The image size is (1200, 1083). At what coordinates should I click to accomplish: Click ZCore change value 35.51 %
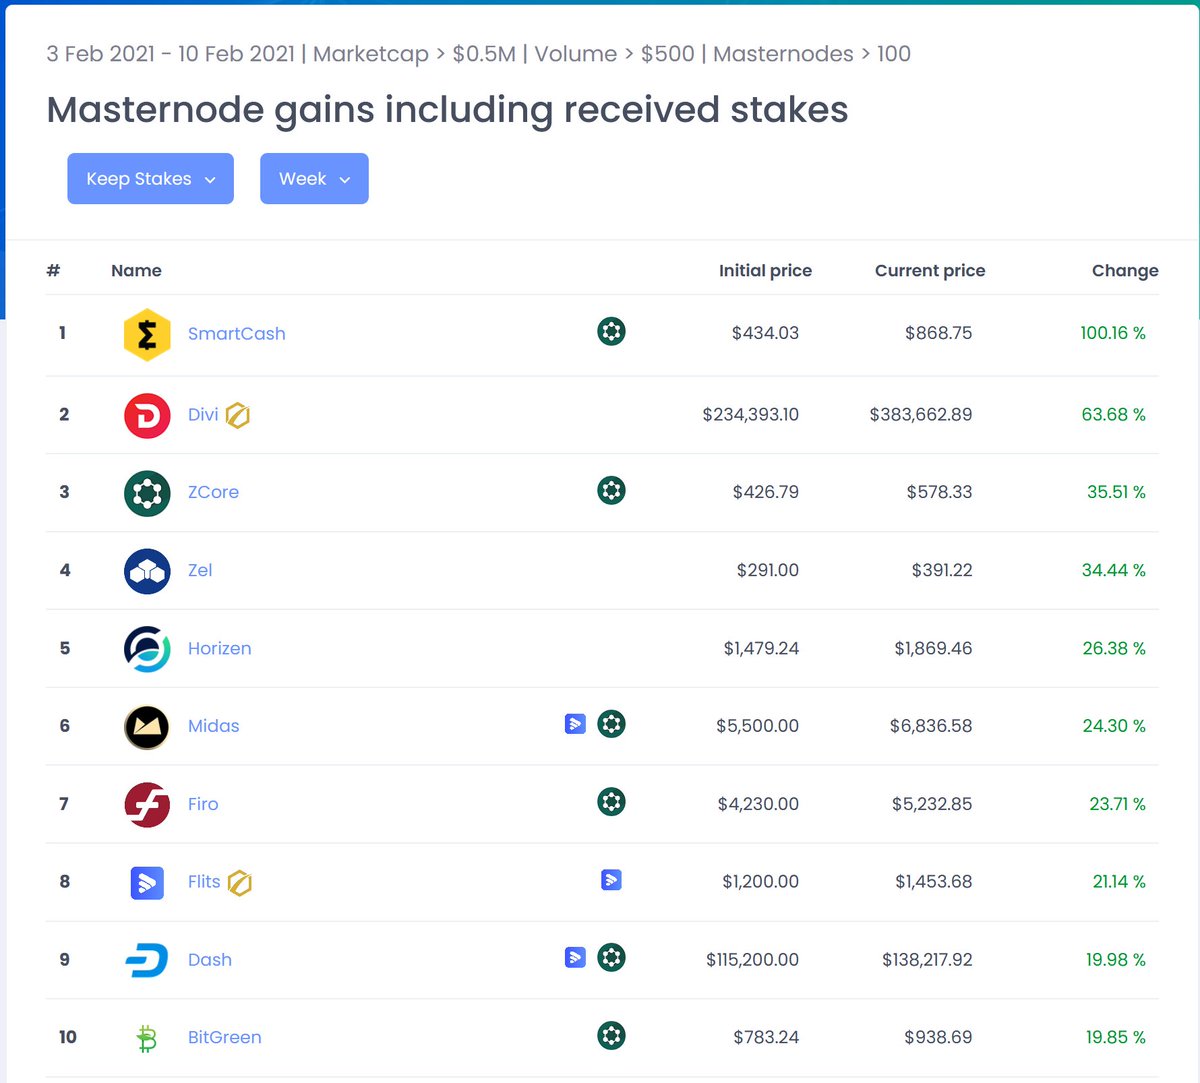click(x=1116, y=493)
